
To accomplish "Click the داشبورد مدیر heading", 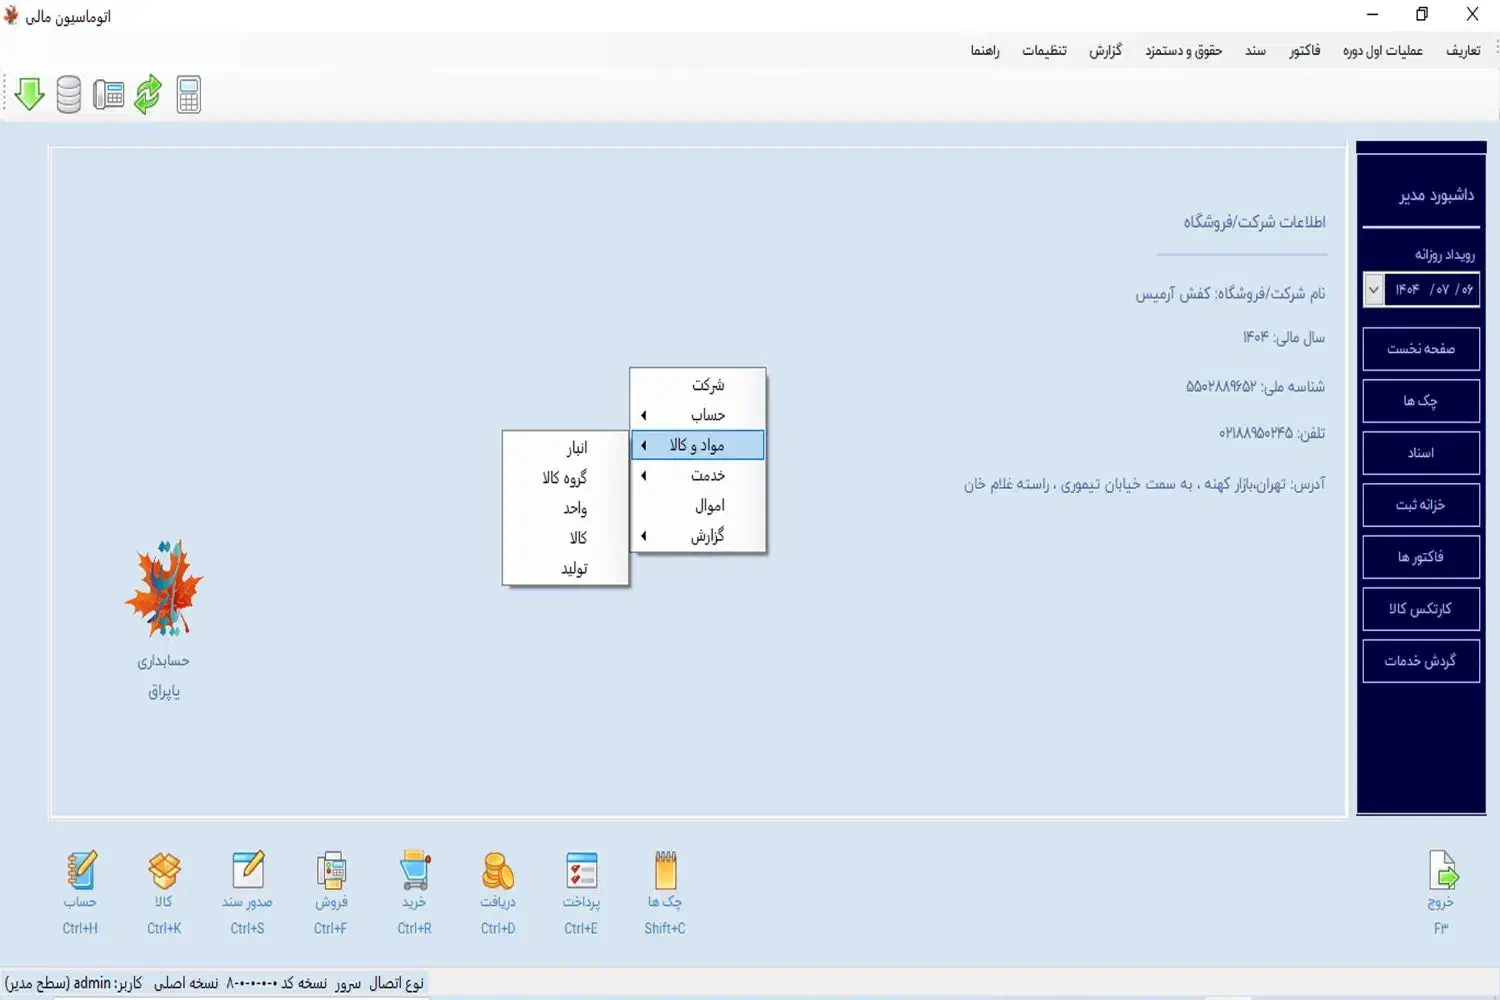I will pos(1436,195).
